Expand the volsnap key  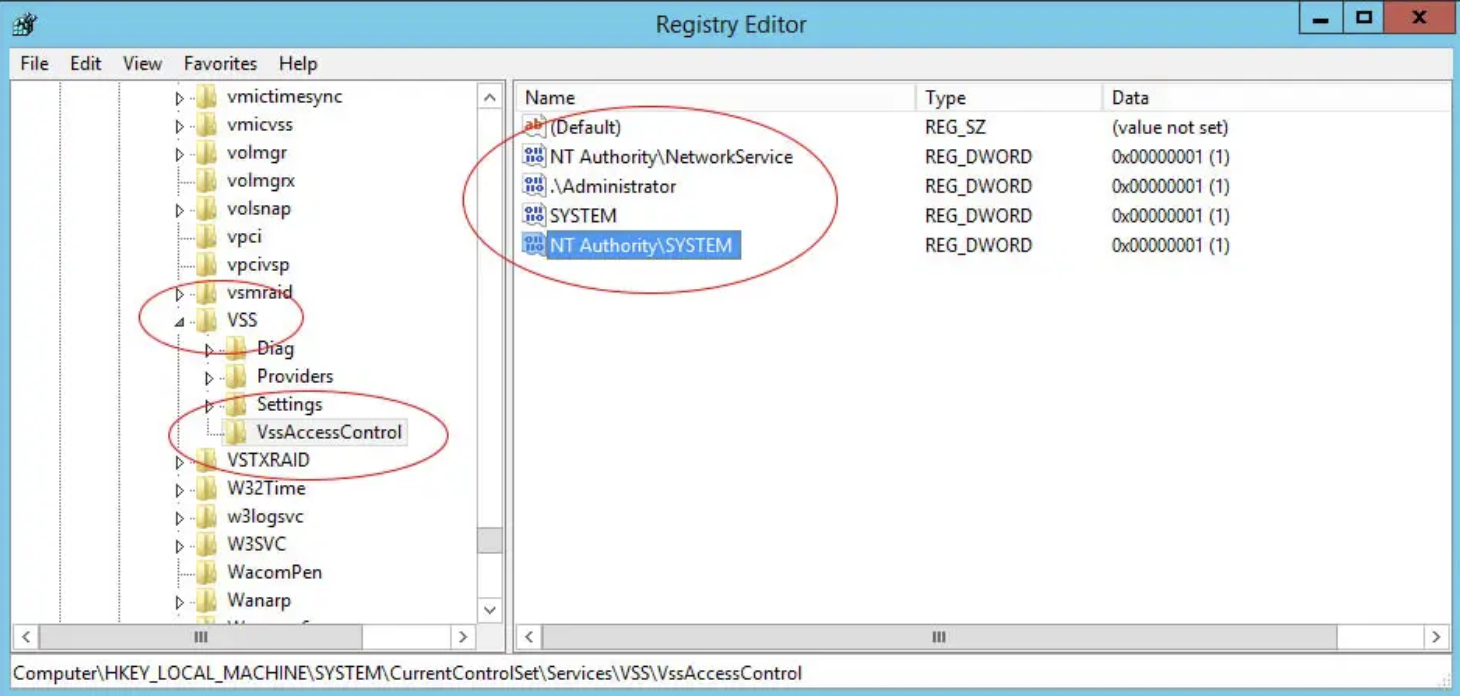[x=180, y=210]
